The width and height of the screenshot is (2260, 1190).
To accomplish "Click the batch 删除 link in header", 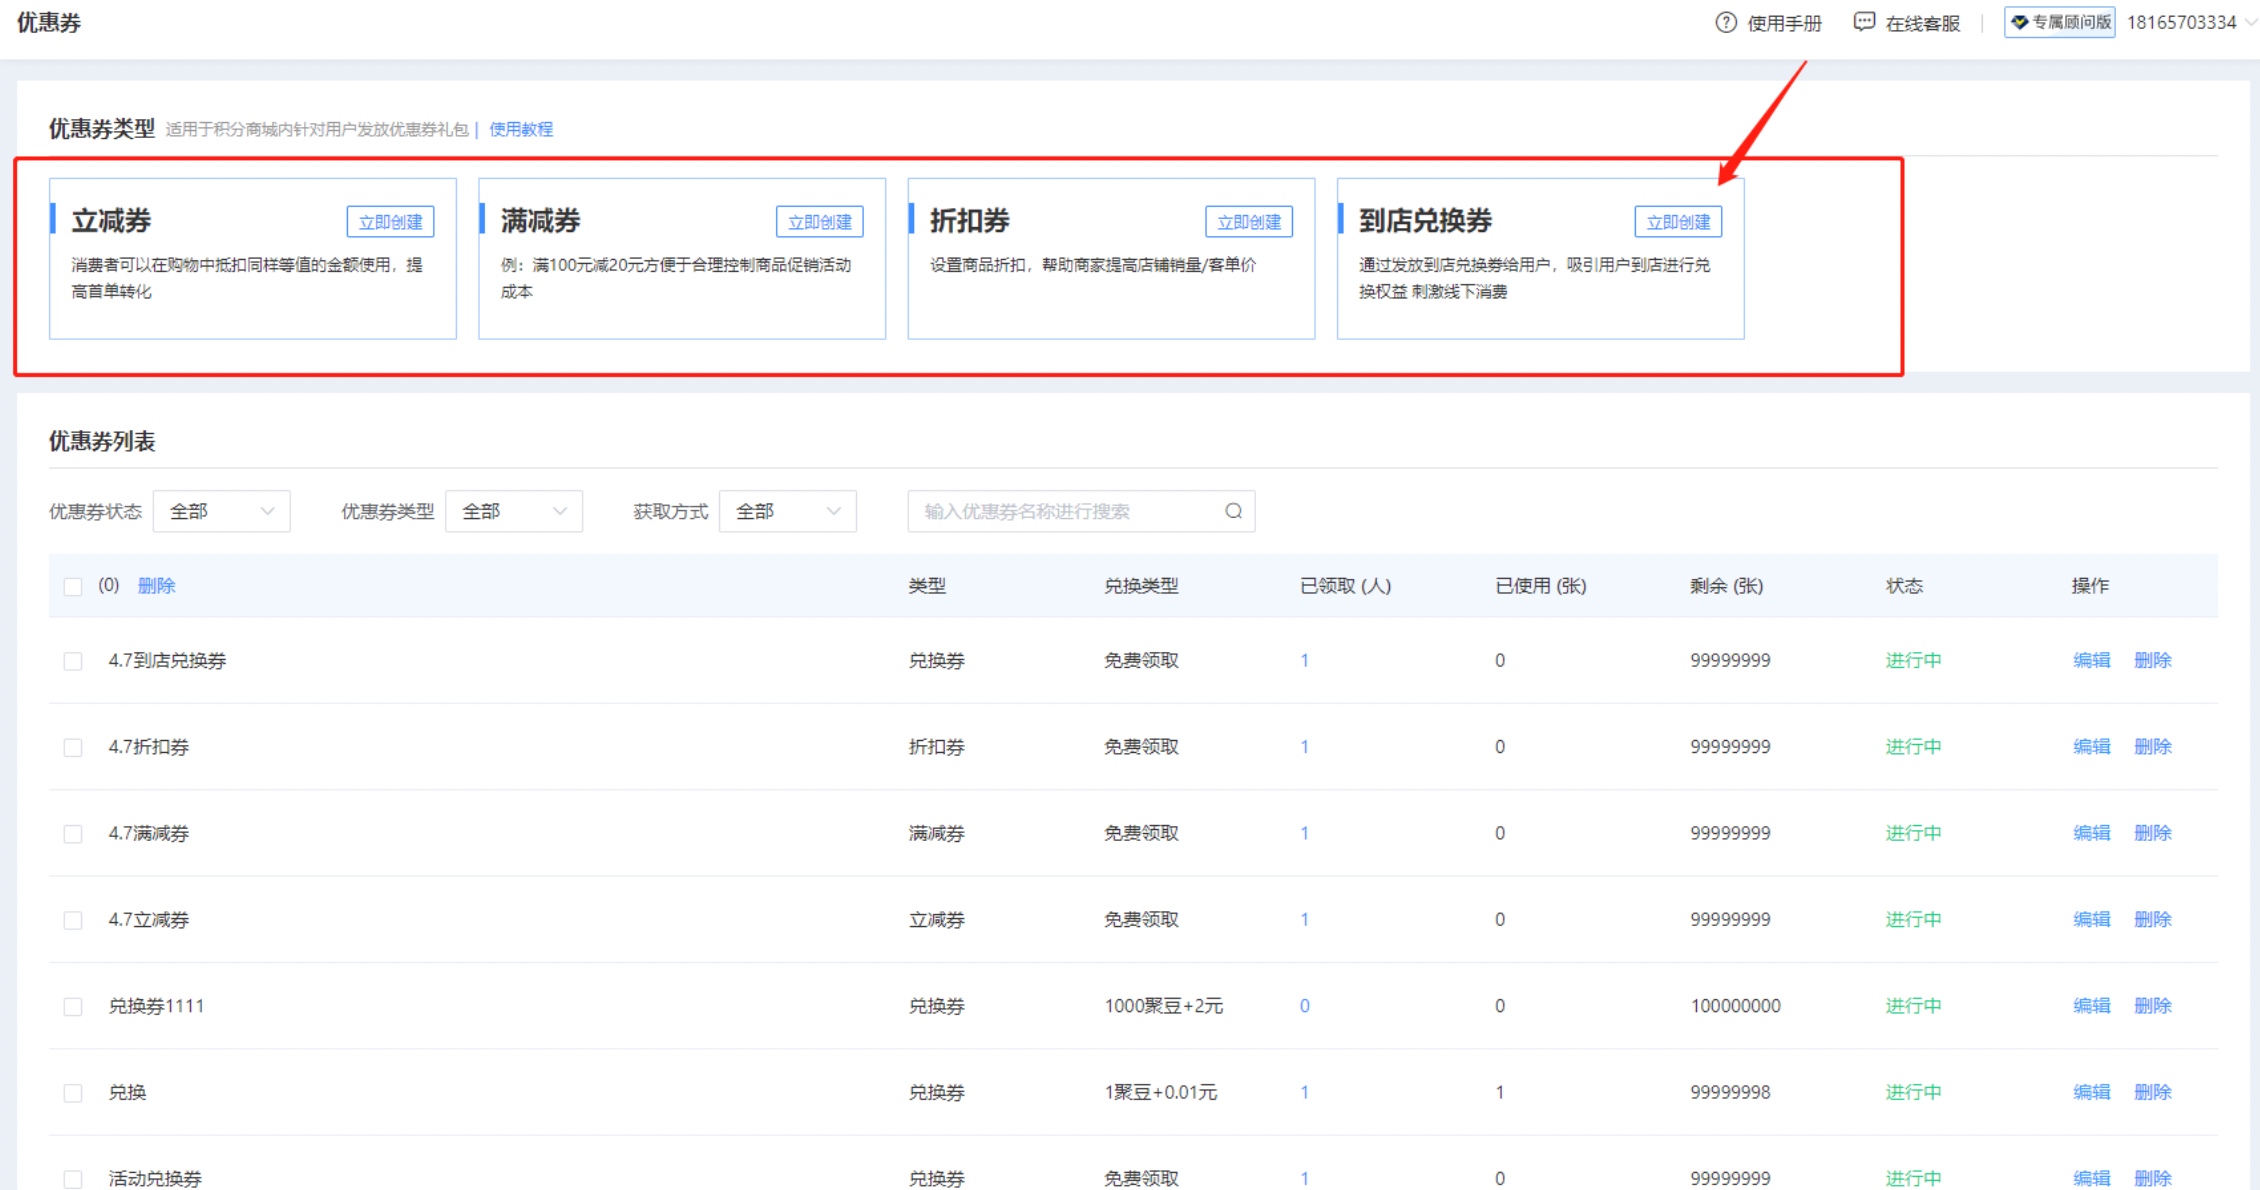I will pyautogui.click(x=156, y=586).
